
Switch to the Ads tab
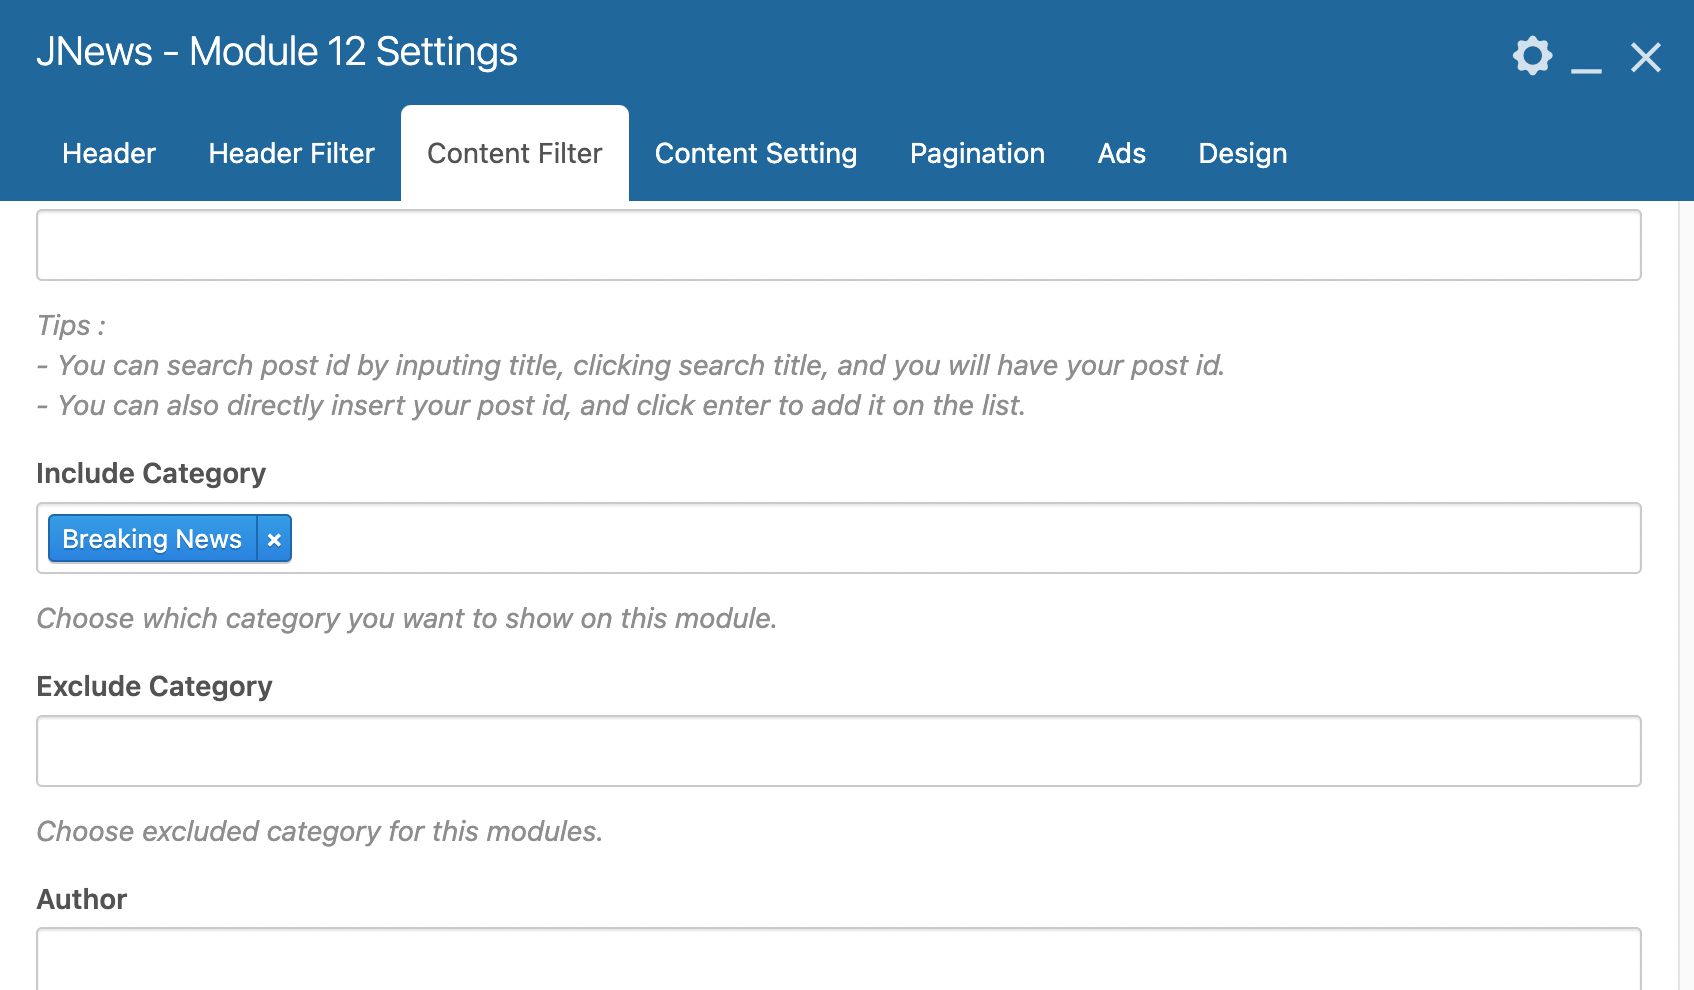tap(1122, 153)
